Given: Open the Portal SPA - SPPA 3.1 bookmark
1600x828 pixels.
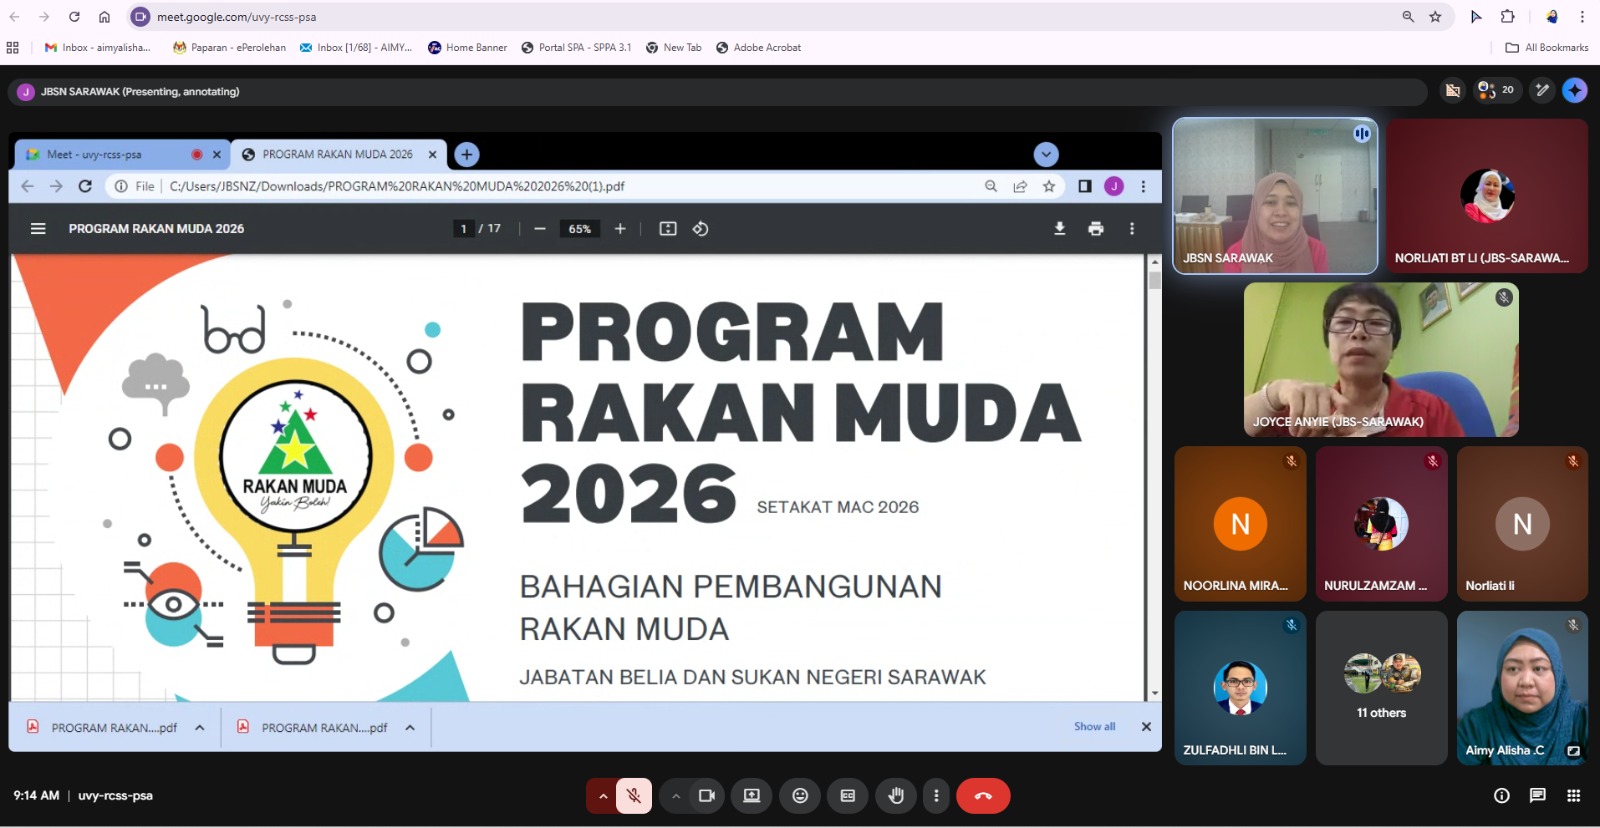Looking at the screenshot, I should pyautogui.click(x=576, y=47).
